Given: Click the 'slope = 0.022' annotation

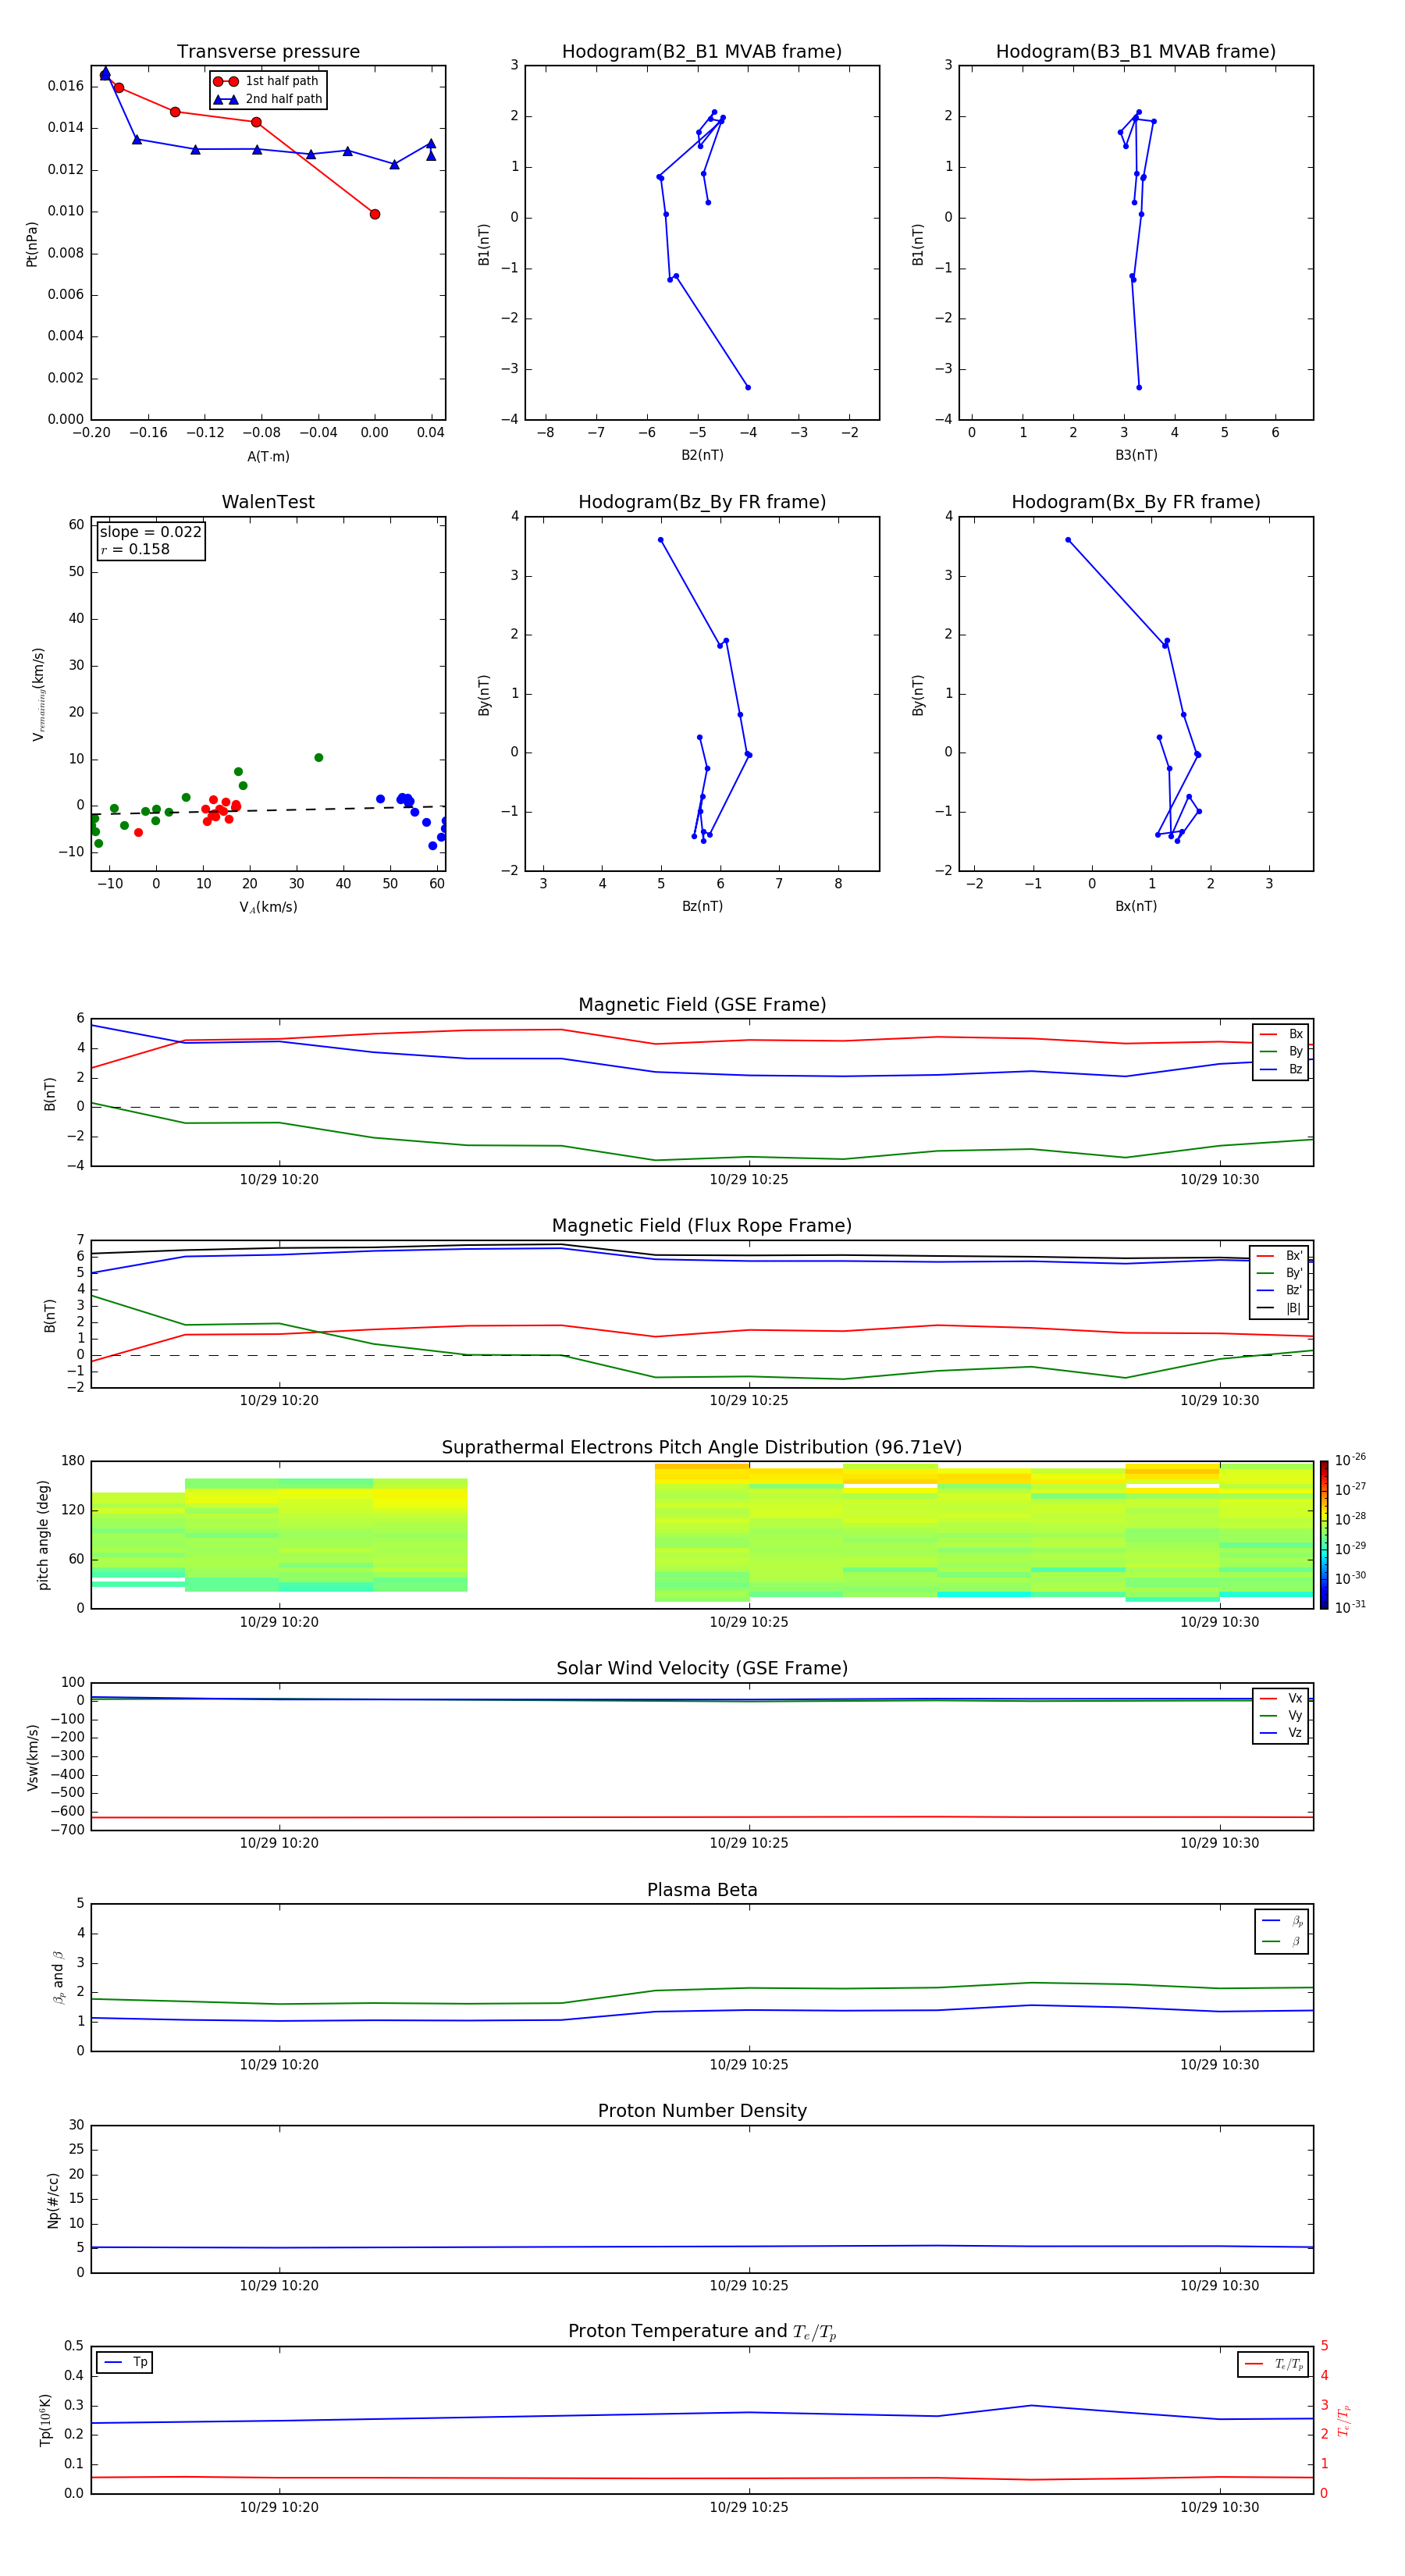Looking at the screenshot, I should point(150,532).
